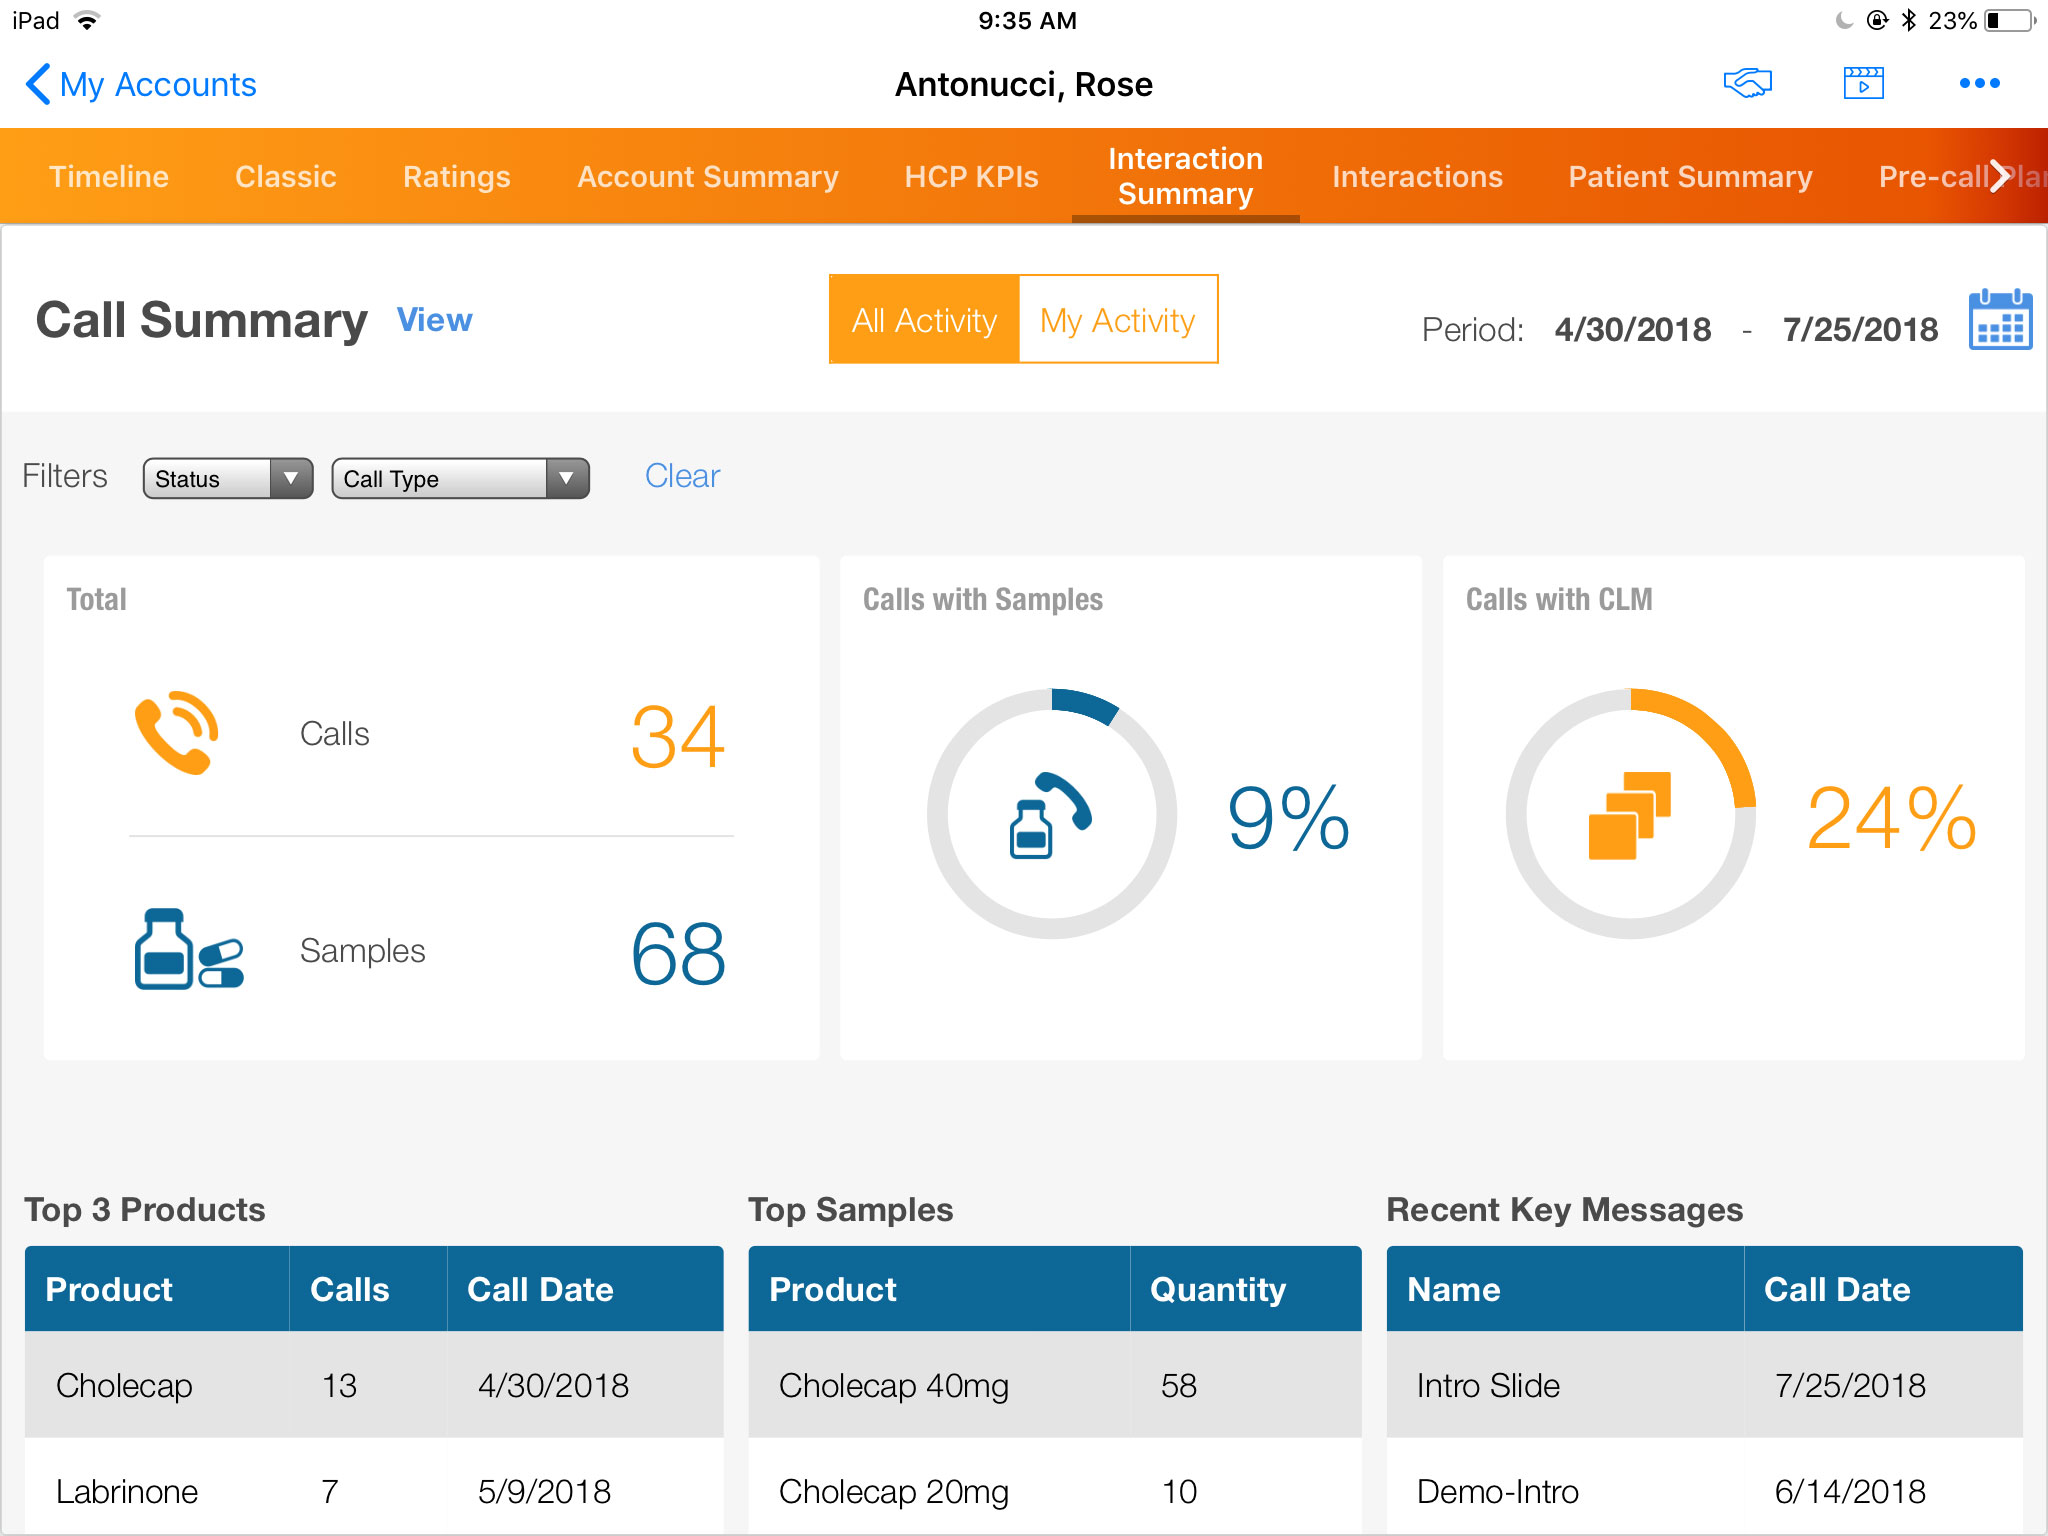Open the calendar date picker
Viewport: 2048px width, 1536px height.
pos(2000,320)
